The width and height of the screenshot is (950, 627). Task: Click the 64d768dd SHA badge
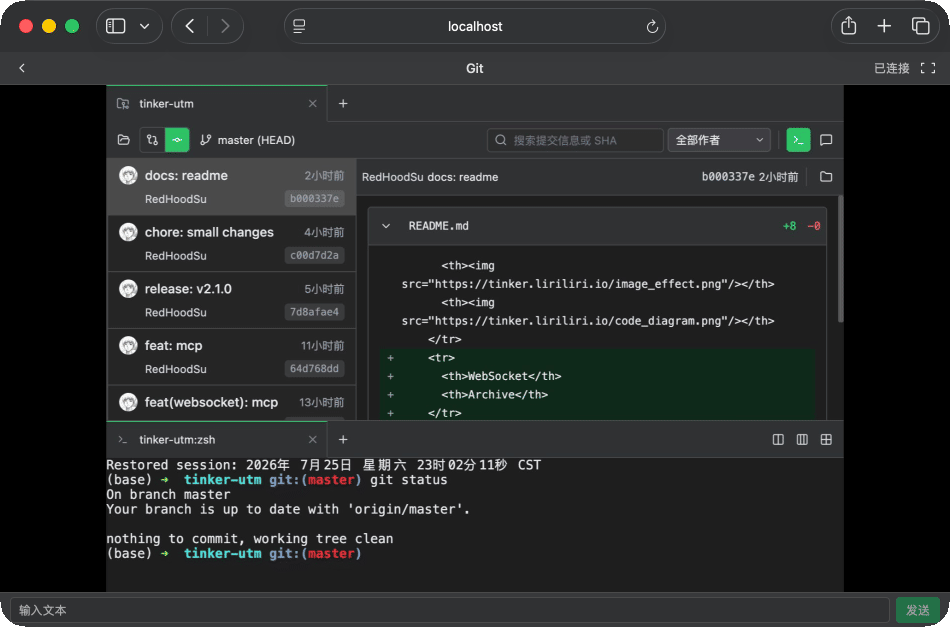pyautogui.click(x=314, y=368)
